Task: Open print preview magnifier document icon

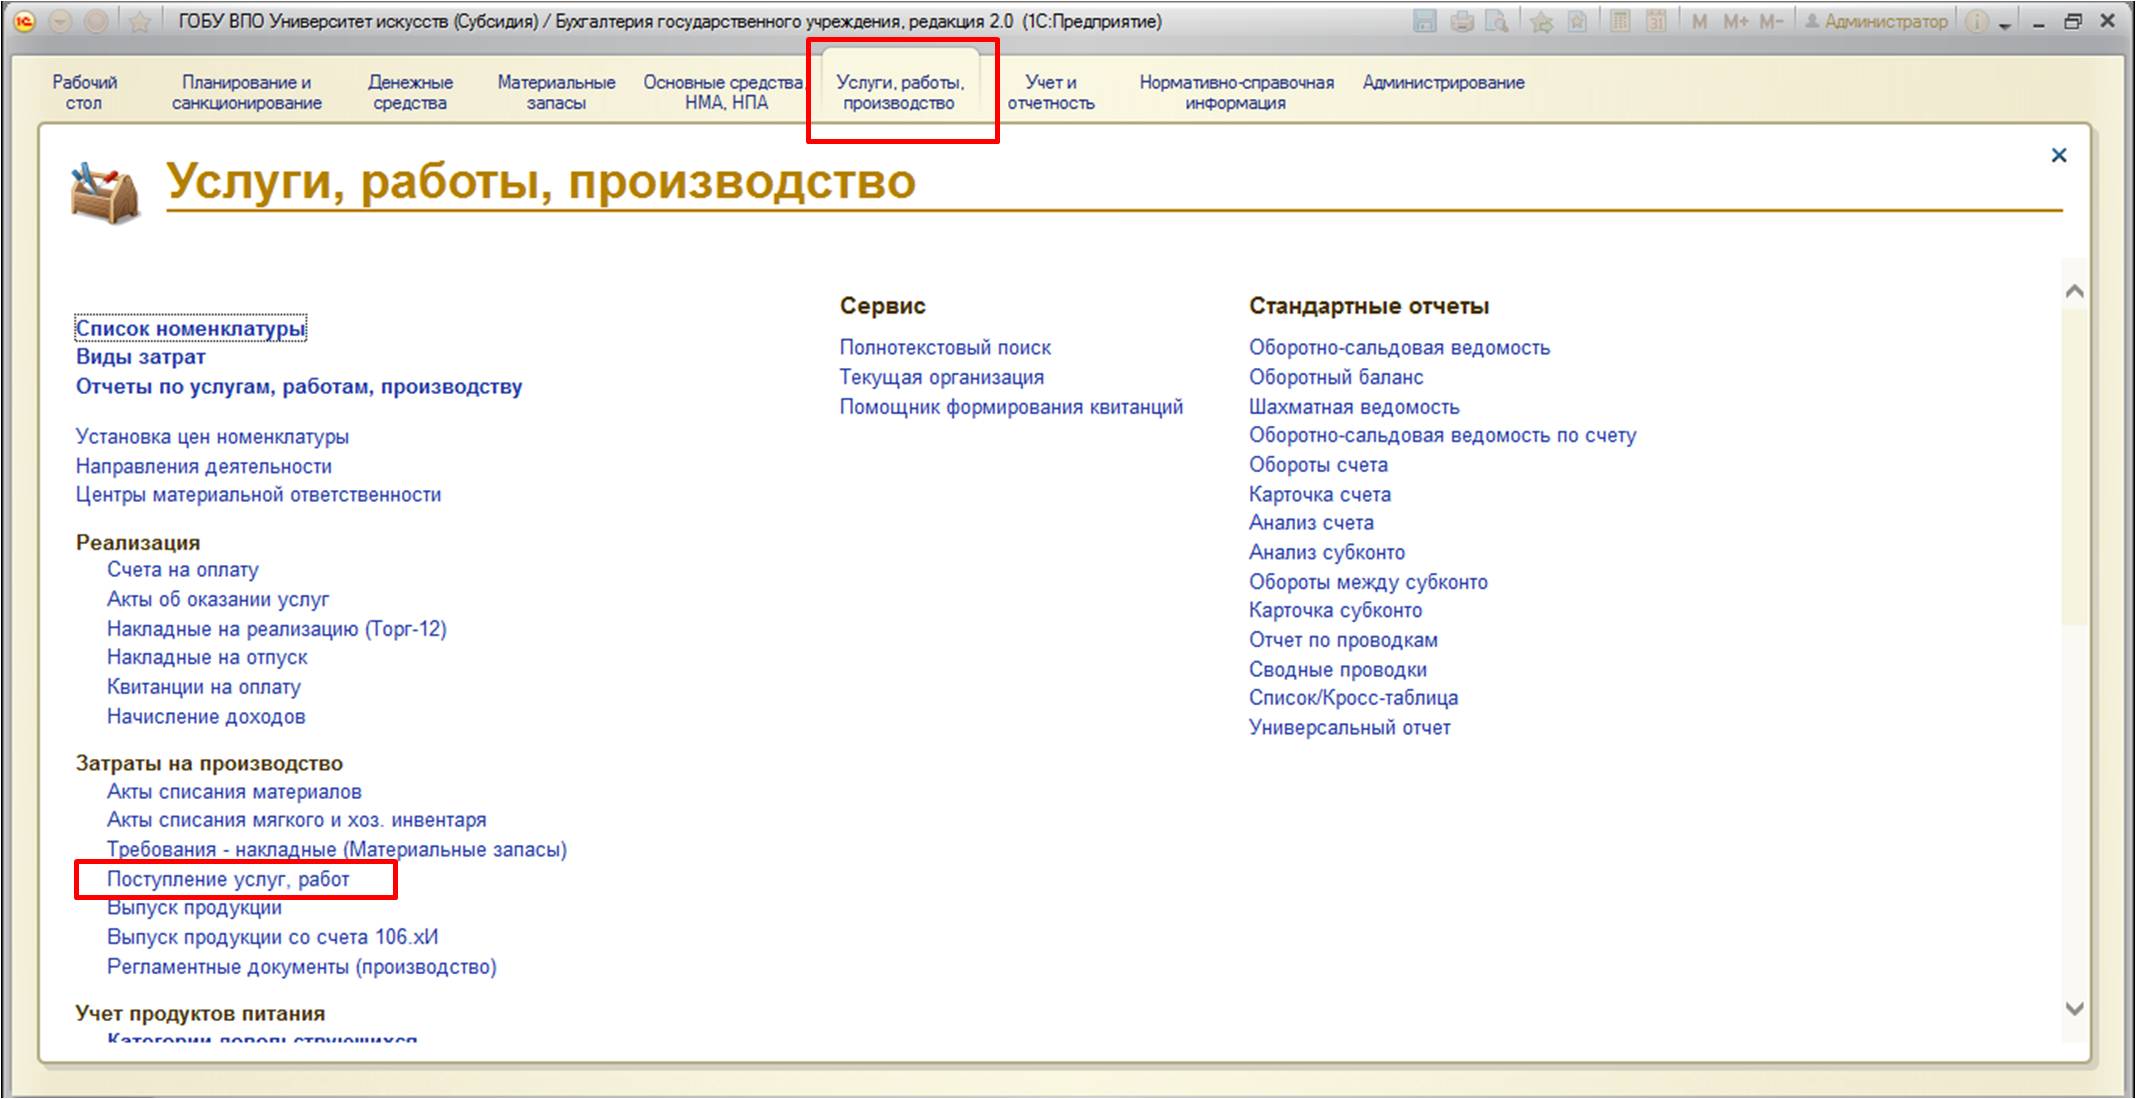Action: point(1497,21)
